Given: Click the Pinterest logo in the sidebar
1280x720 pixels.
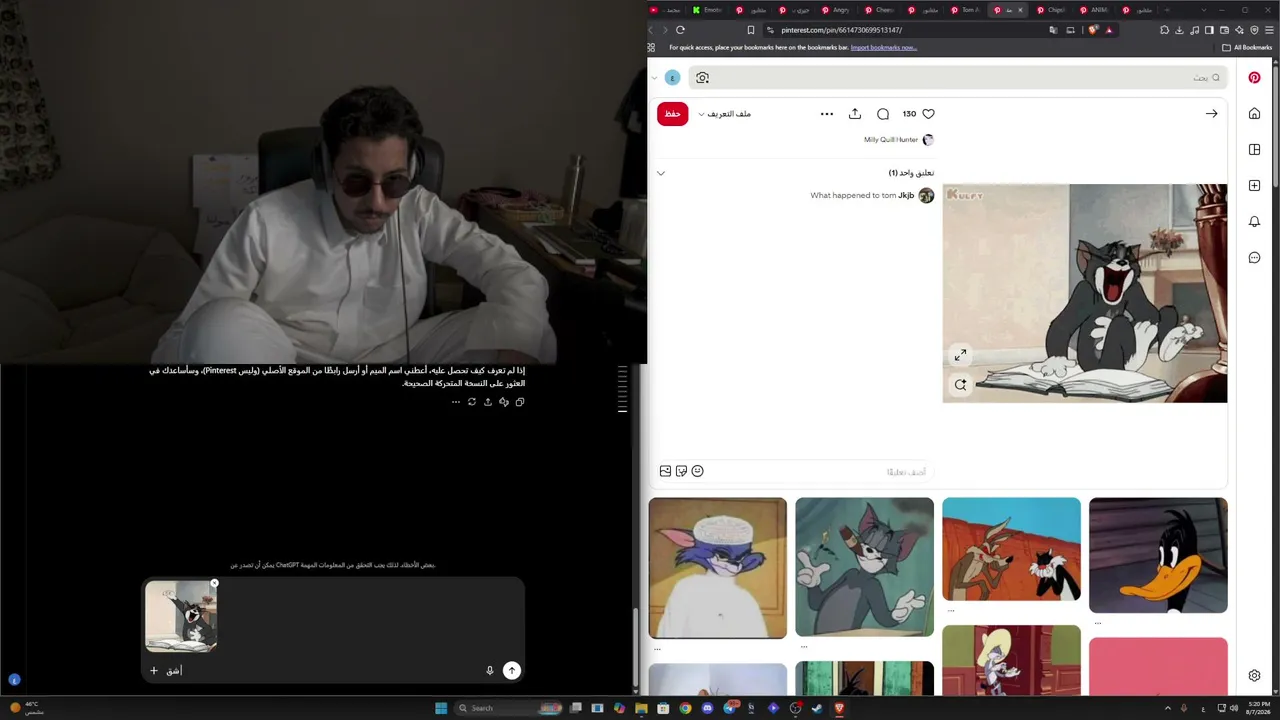Looking at the screenshot, I should click(x=1254, y=77).
